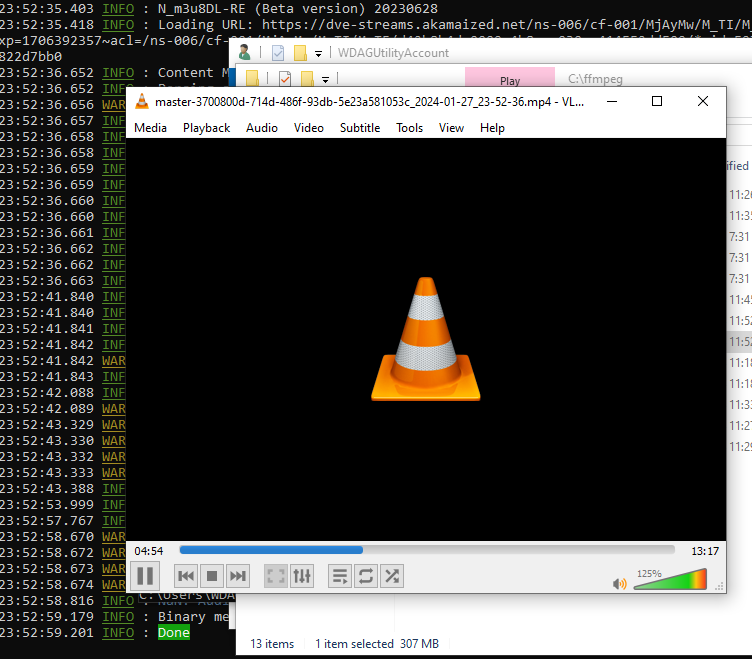This screenshot has width=752, height=659.
Task: Open the Tools menu
Action: click(x=410, y=128)
